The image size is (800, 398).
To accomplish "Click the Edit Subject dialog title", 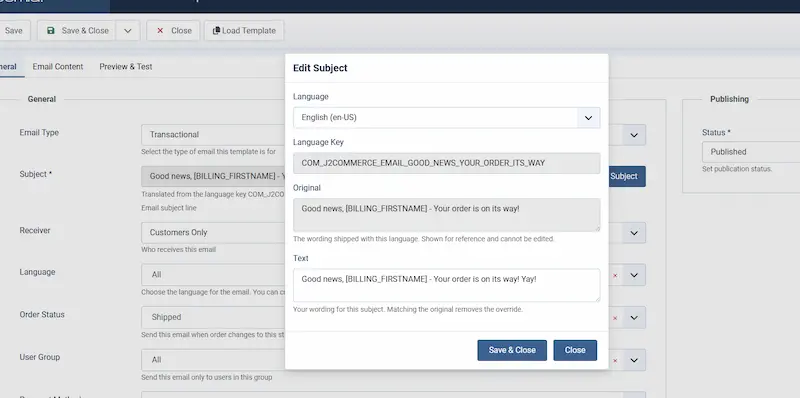I will click(320, 68).
